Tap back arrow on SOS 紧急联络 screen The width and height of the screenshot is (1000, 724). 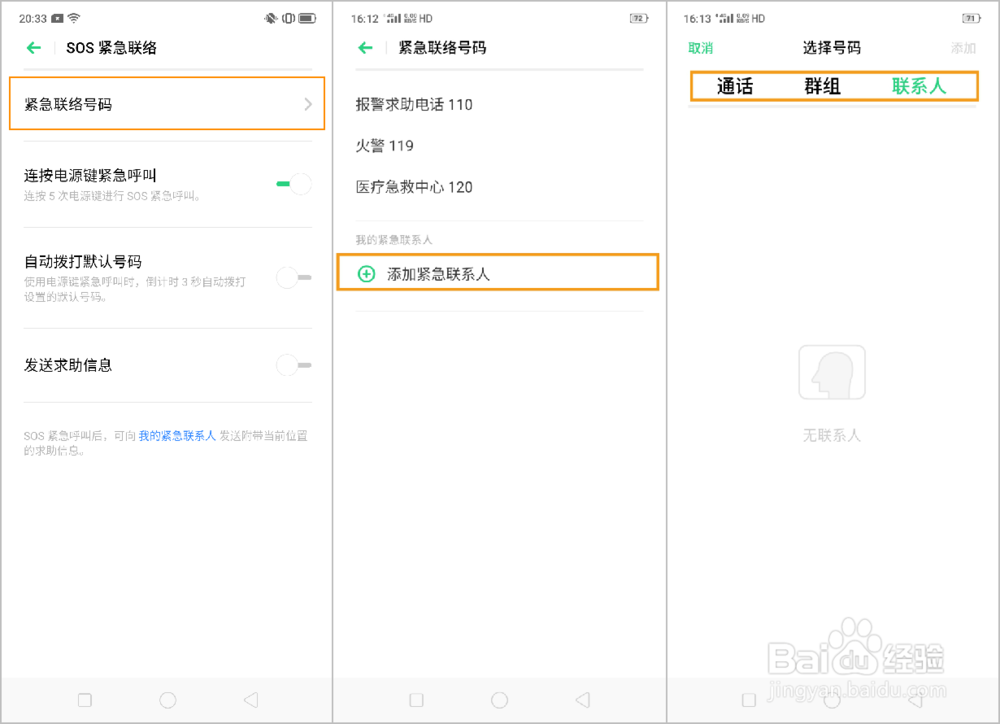click(x=34, y=48)
